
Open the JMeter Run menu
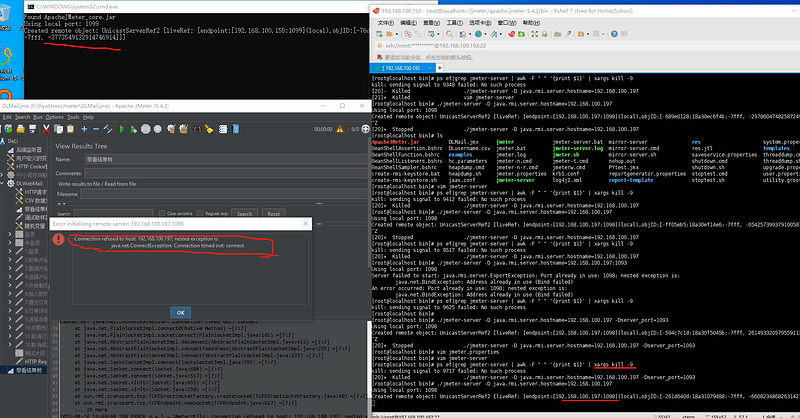[38, 117]
